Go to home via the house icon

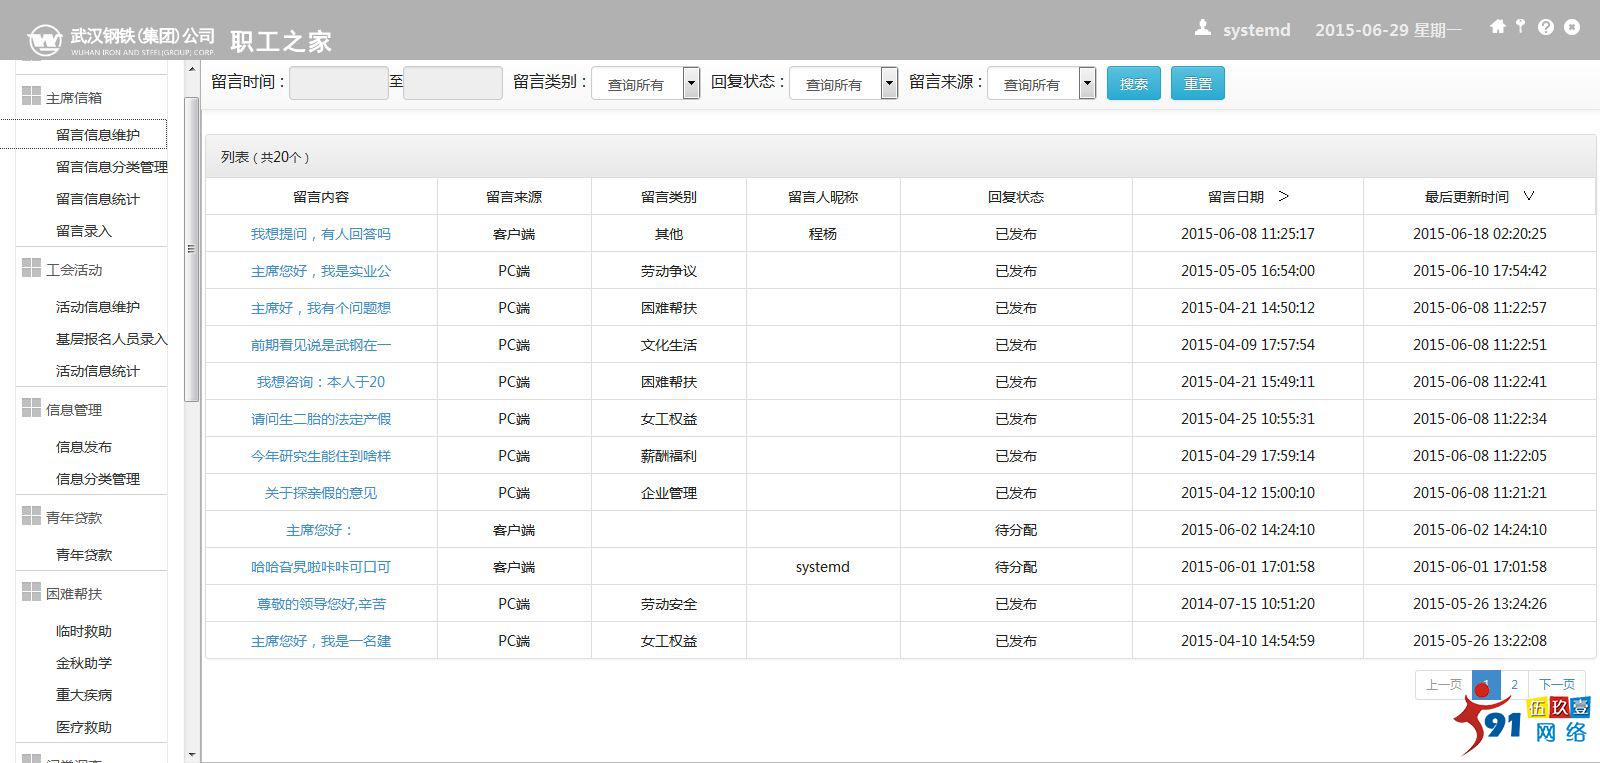(1497, 27)
